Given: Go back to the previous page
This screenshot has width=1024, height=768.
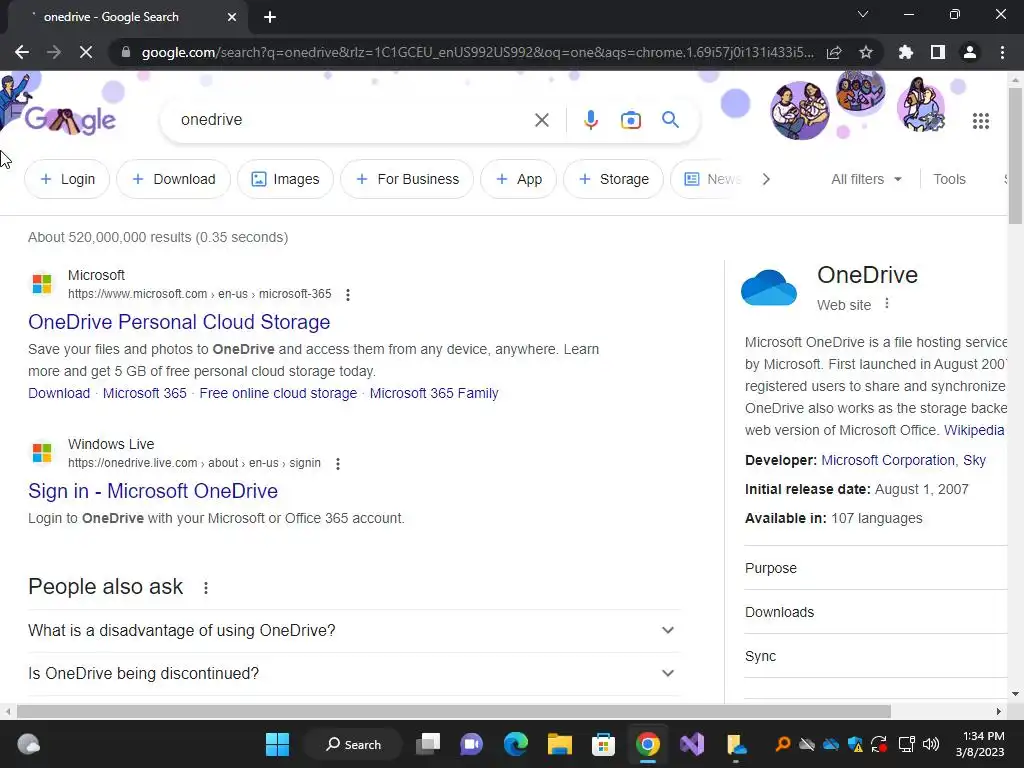Looking at the screenshot, I should (x=22, y=52).
